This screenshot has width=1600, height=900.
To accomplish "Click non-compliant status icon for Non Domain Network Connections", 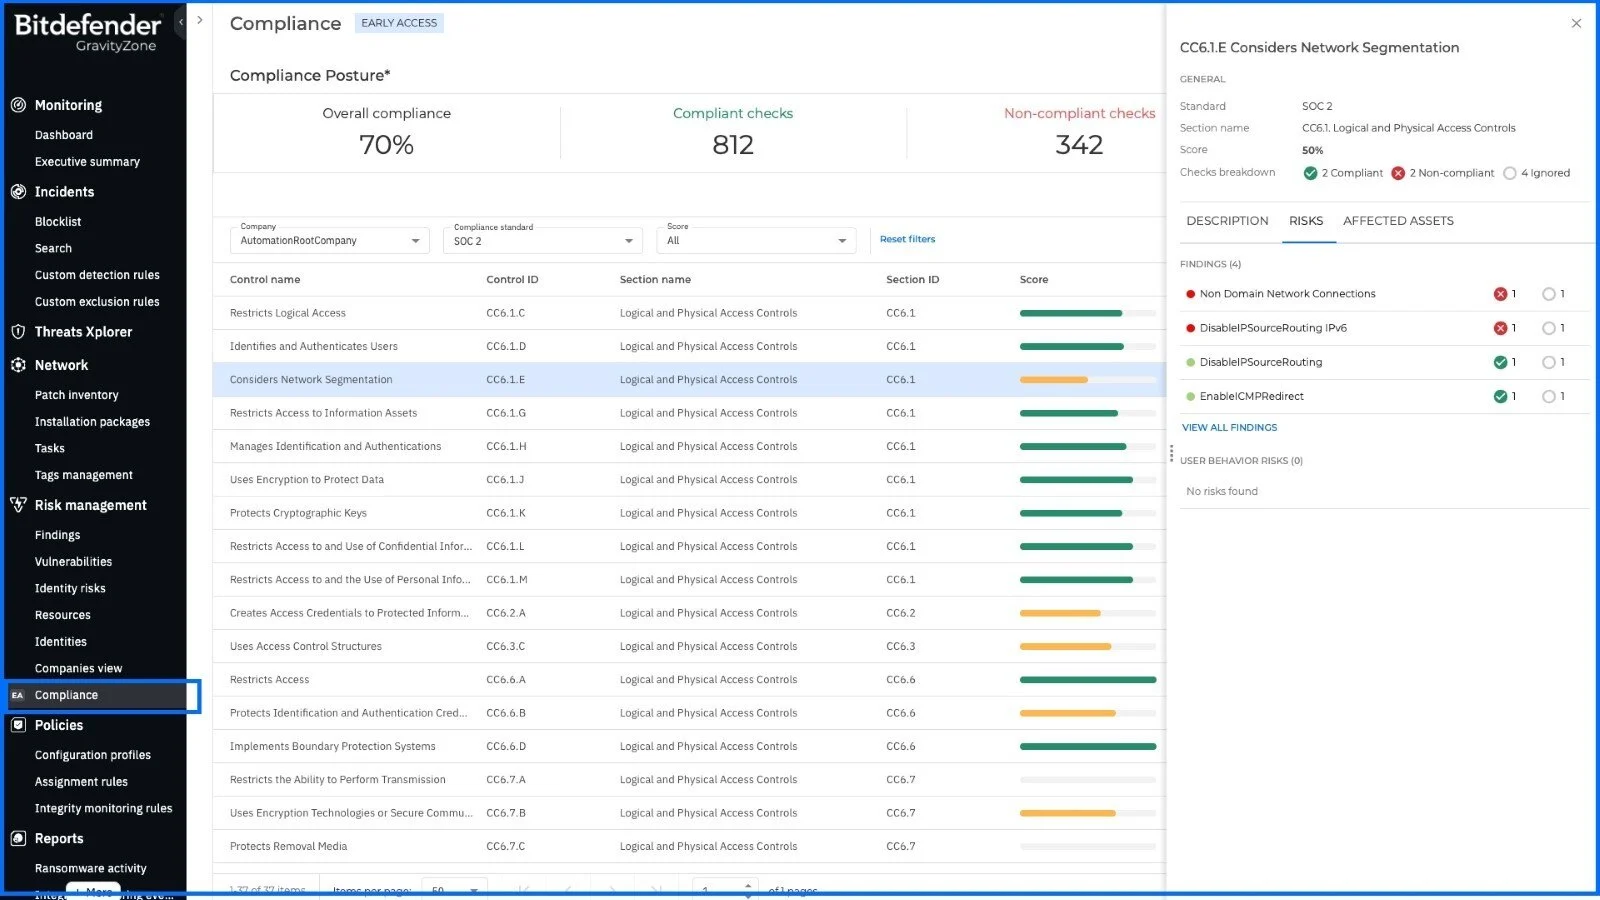I will 1500,294.
